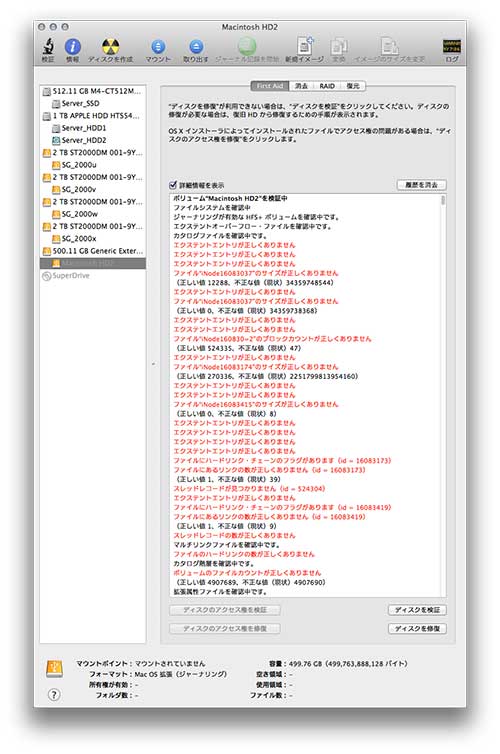Select the 2 TB ST2000DM disk above SG_2000v

pos(93,177)
